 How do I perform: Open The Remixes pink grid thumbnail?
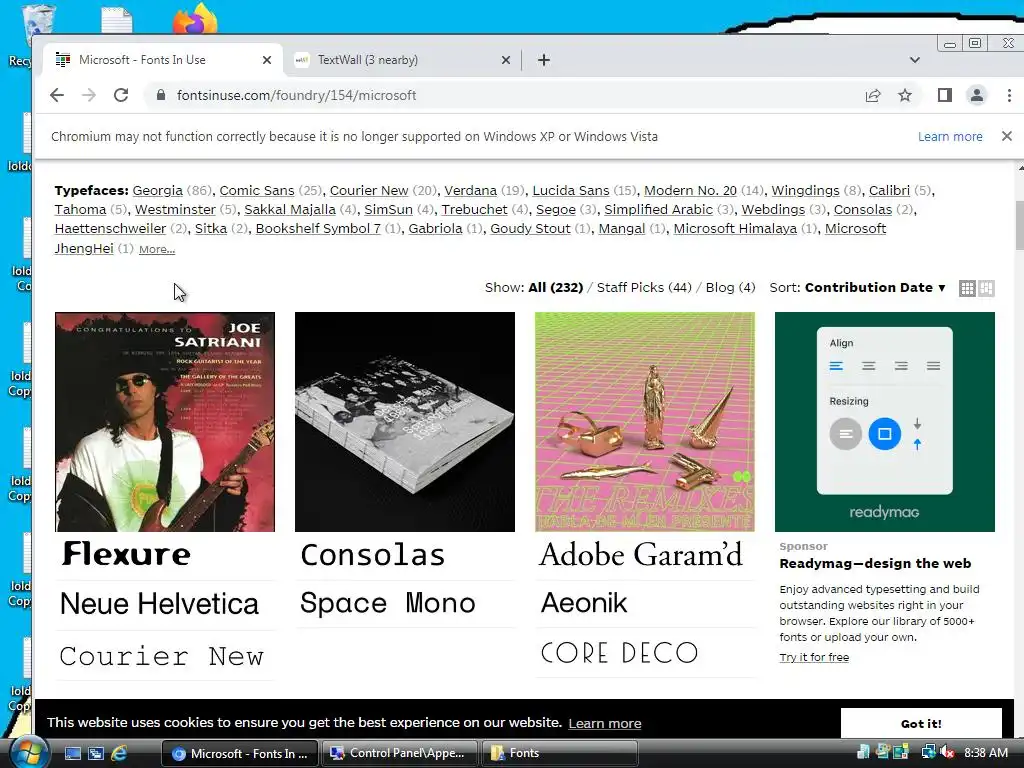tap(645, 422)
